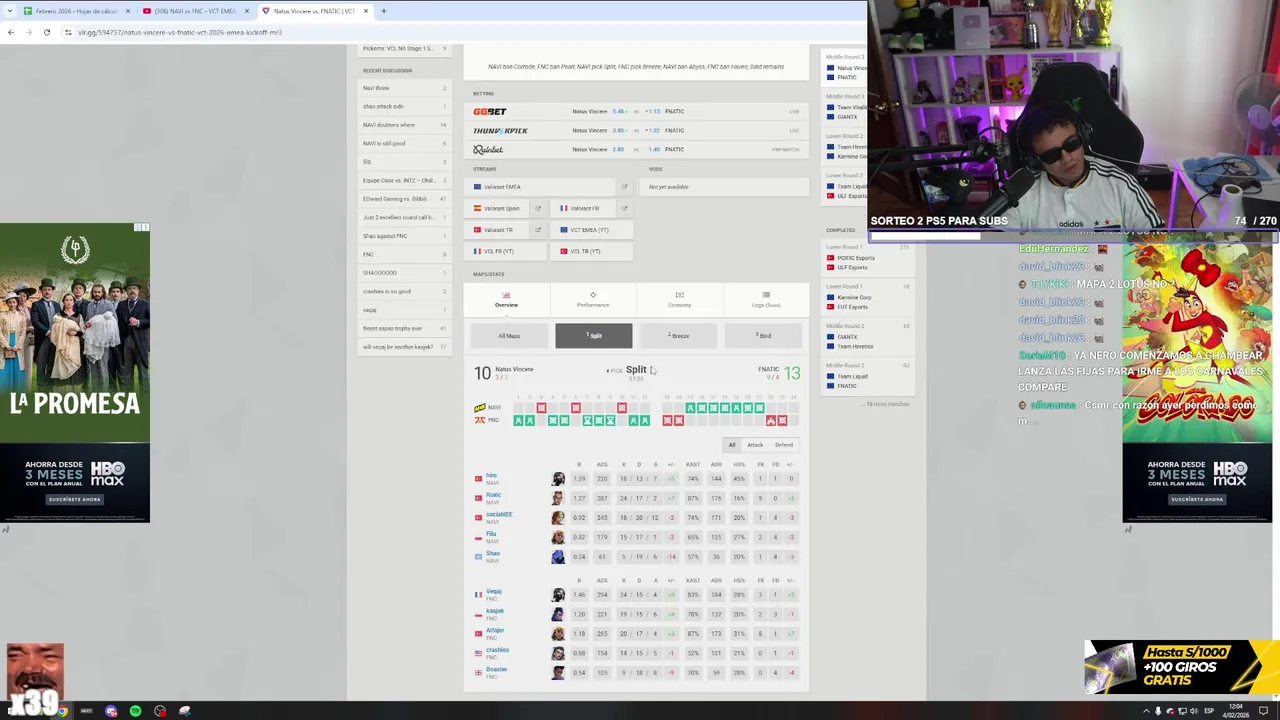Open player kaajak's profile link
The height and width of the screenshot is (720, 1280).
(x=494, y=613)
